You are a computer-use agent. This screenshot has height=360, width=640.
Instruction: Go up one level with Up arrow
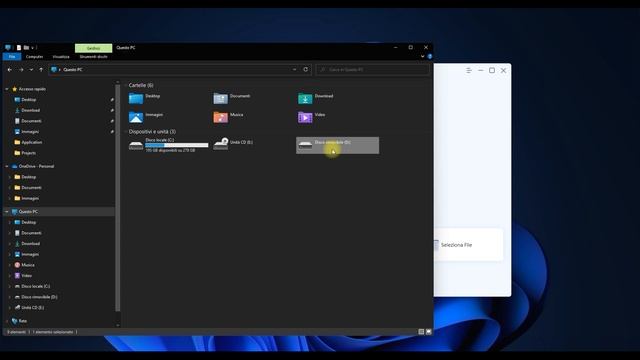click(x=41, y=70)
